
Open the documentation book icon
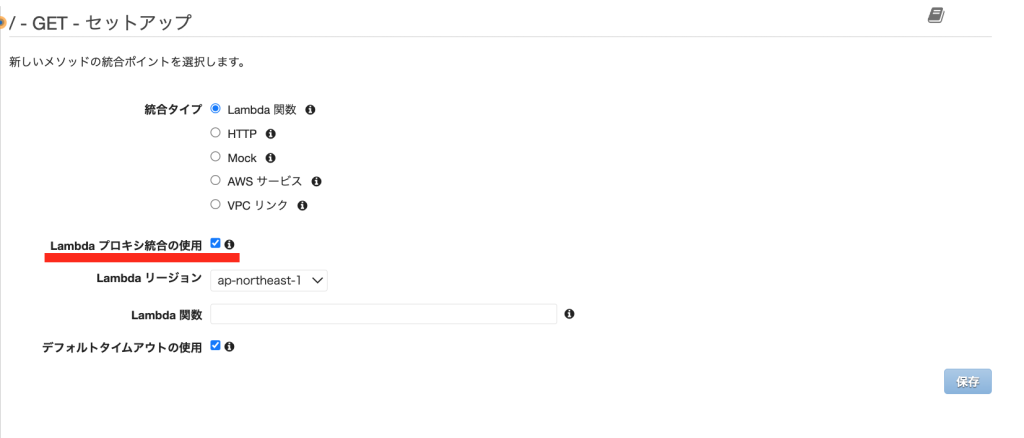click(936, 15)
